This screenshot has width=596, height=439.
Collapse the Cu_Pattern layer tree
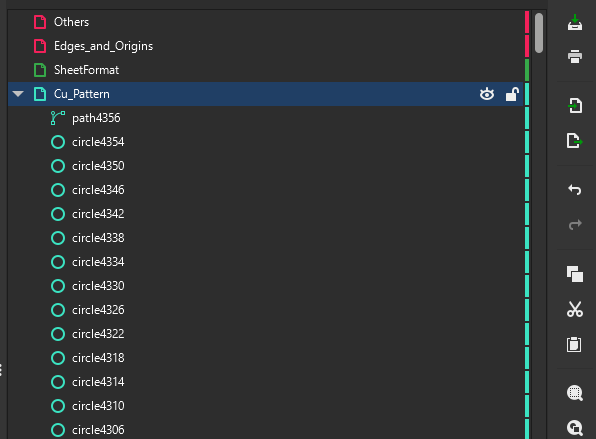point(18,94)
